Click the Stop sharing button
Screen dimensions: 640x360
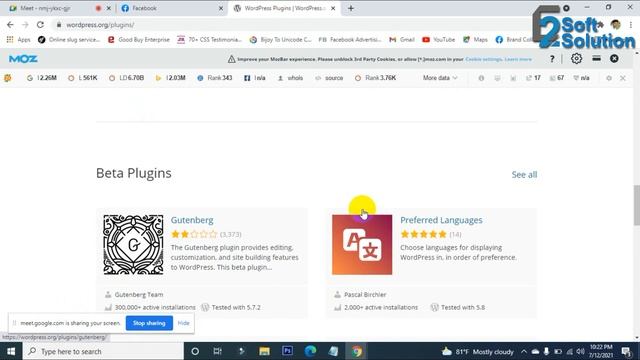tap(149, 323)
